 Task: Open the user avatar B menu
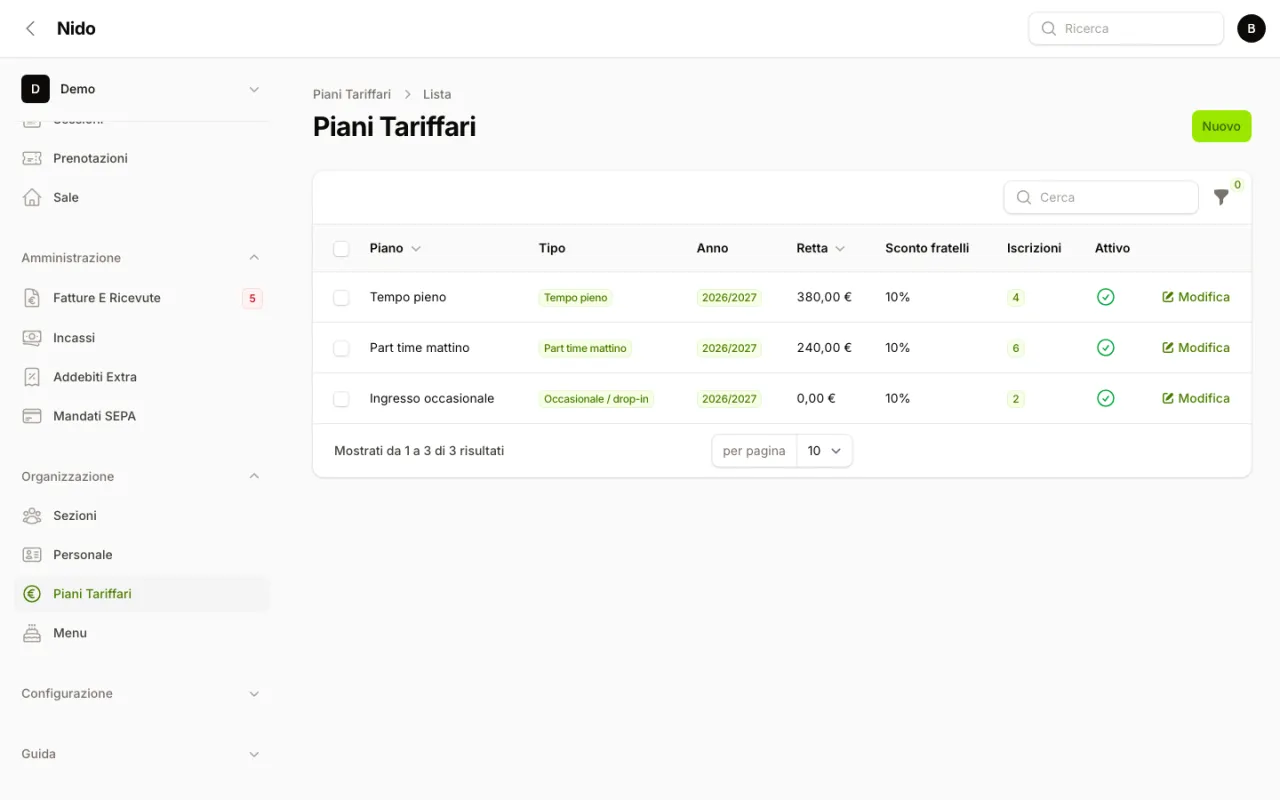(1251, 29)
